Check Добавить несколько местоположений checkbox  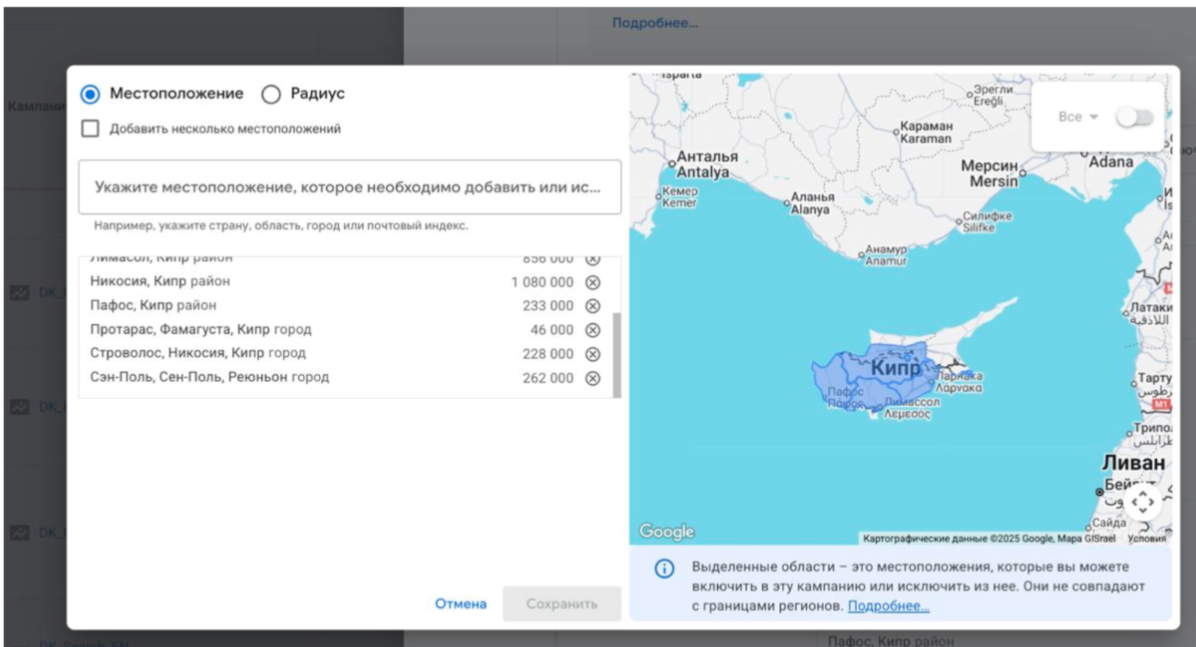[91, 129]
